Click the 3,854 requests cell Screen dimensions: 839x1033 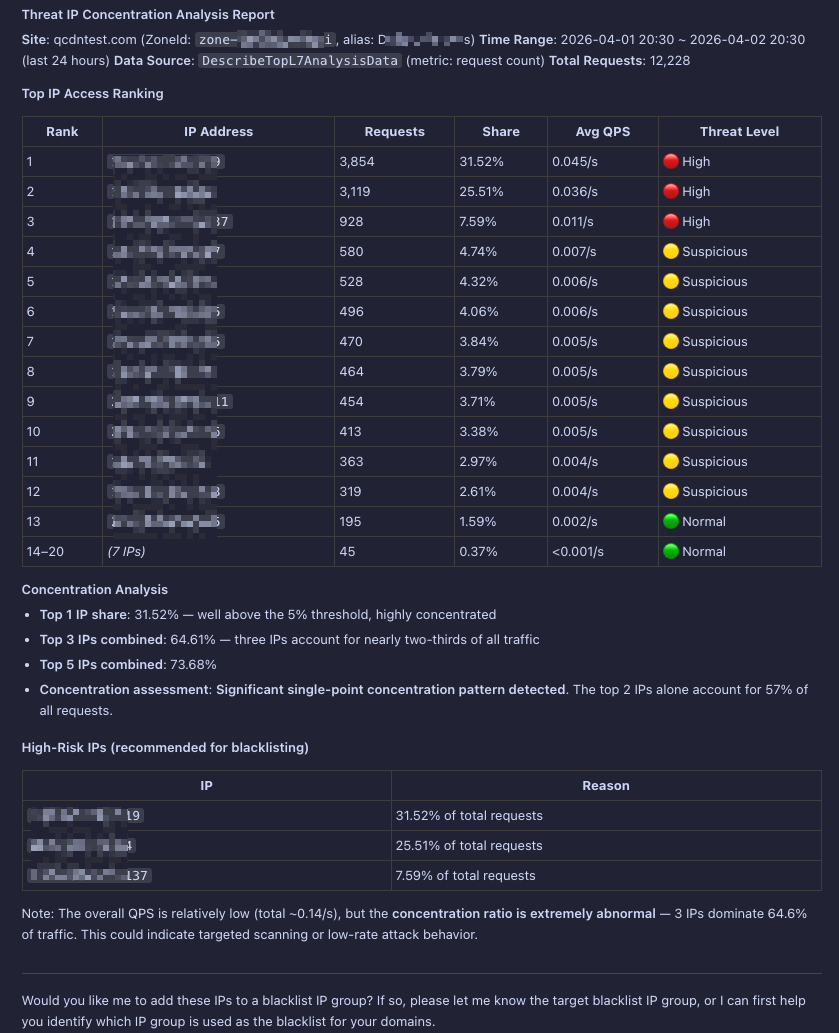tap(357, 161)
